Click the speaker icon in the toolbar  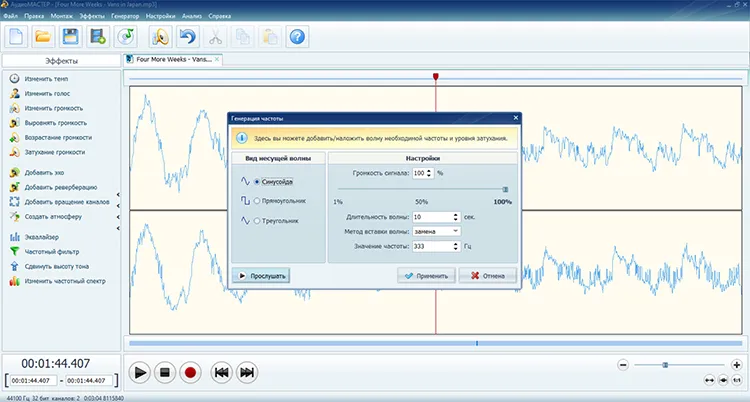point(160,36)
